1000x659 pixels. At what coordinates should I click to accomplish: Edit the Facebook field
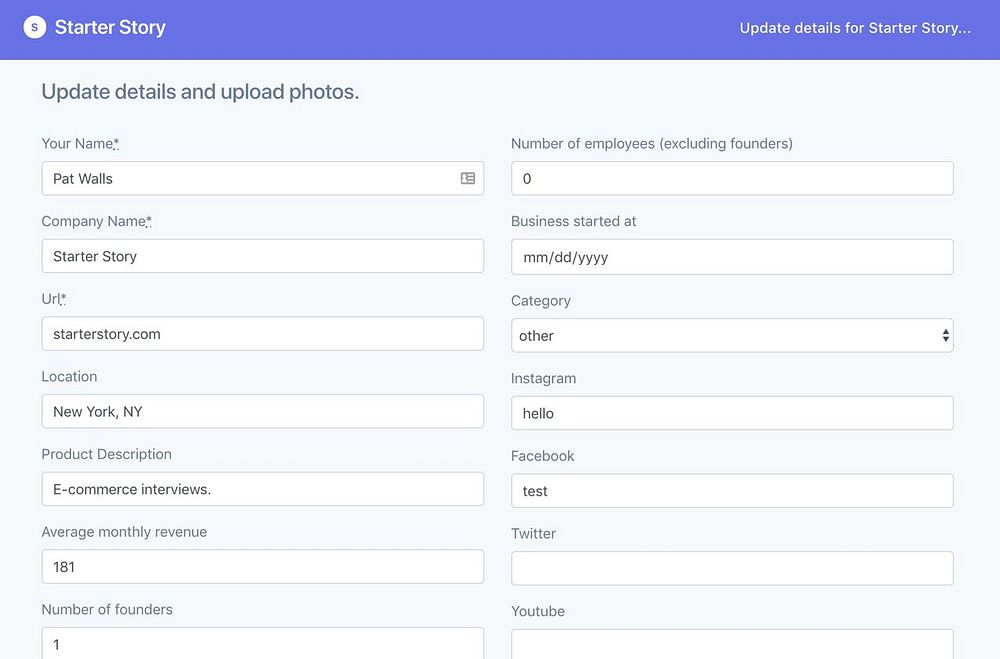tap(731, 491)
